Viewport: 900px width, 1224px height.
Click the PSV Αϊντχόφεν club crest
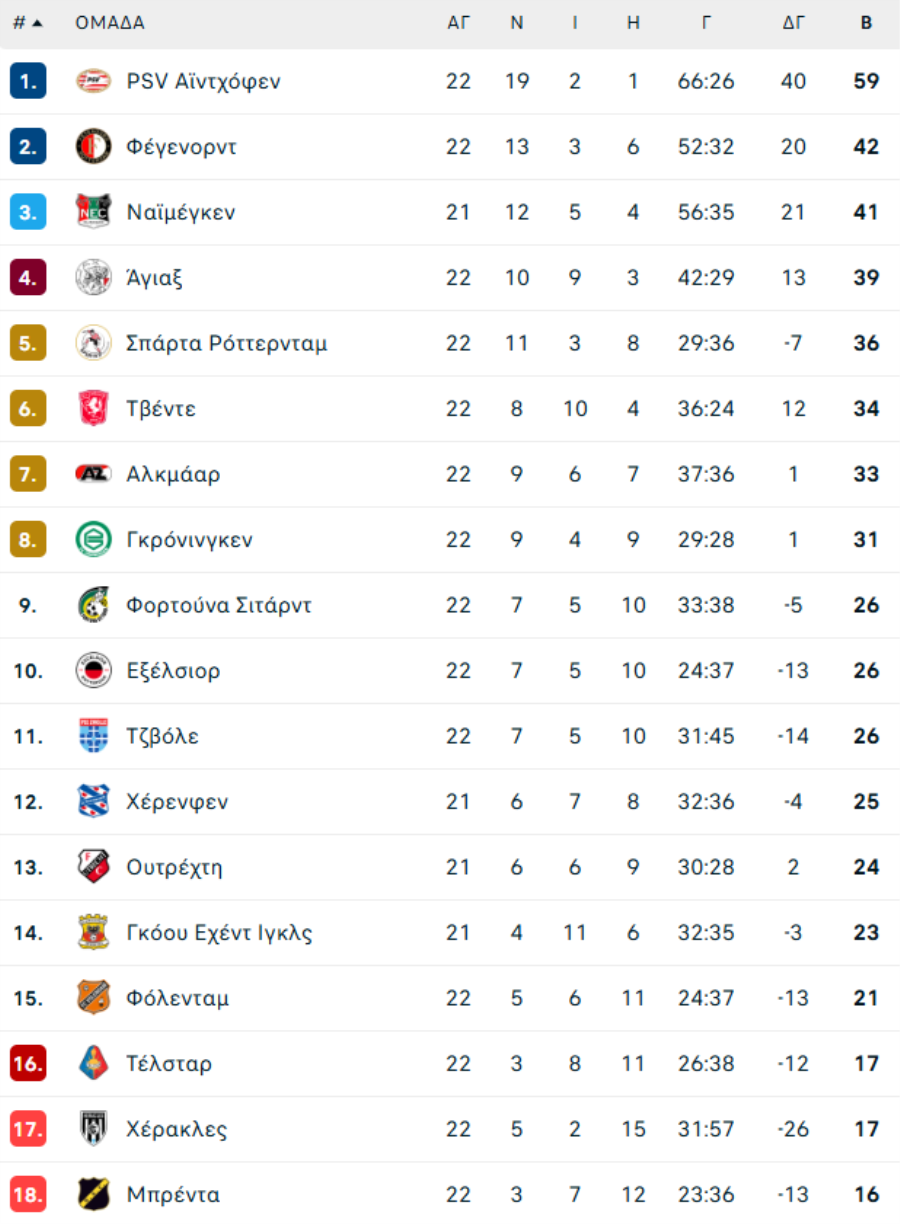[94, 81]
